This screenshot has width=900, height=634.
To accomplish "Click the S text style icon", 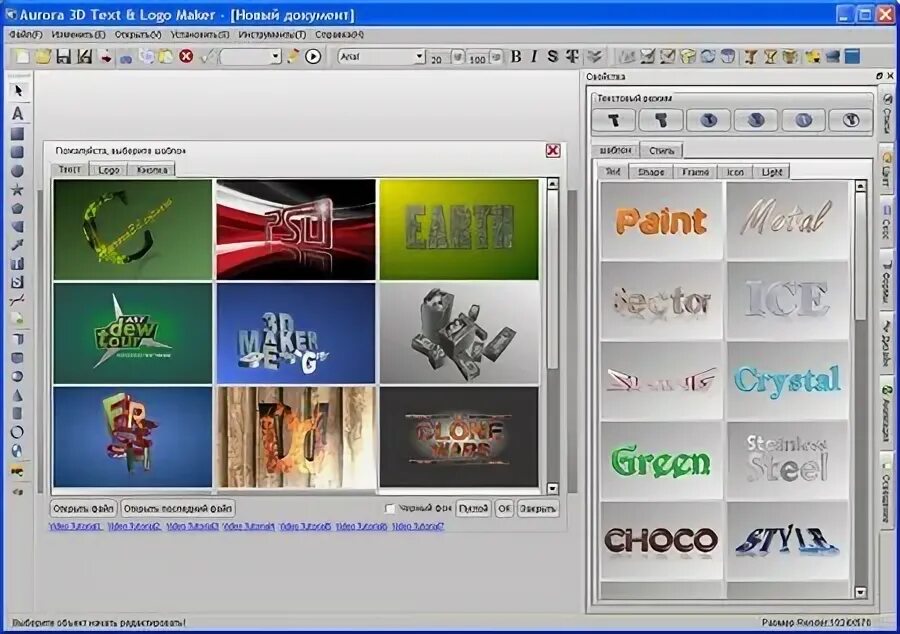I will pyautogui.click(x=553, y=56).
